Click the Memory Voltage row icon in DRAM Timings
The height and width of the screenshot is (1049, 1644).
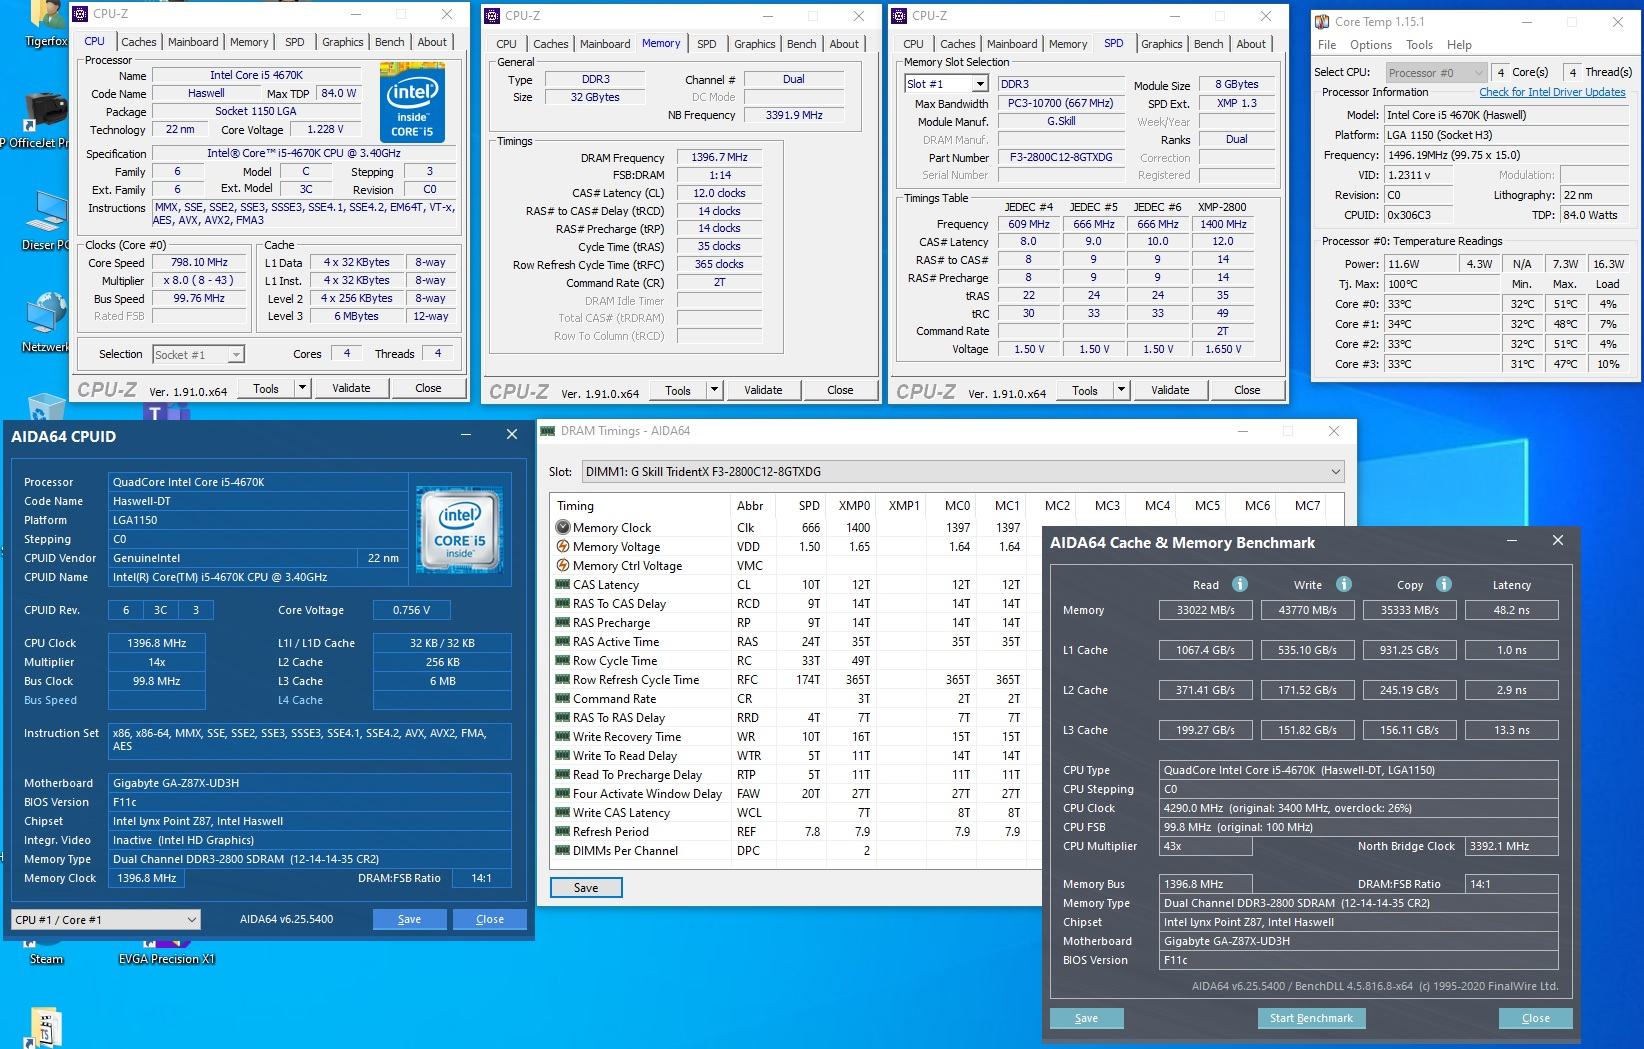pyautogui.click(x=563, y=546)
